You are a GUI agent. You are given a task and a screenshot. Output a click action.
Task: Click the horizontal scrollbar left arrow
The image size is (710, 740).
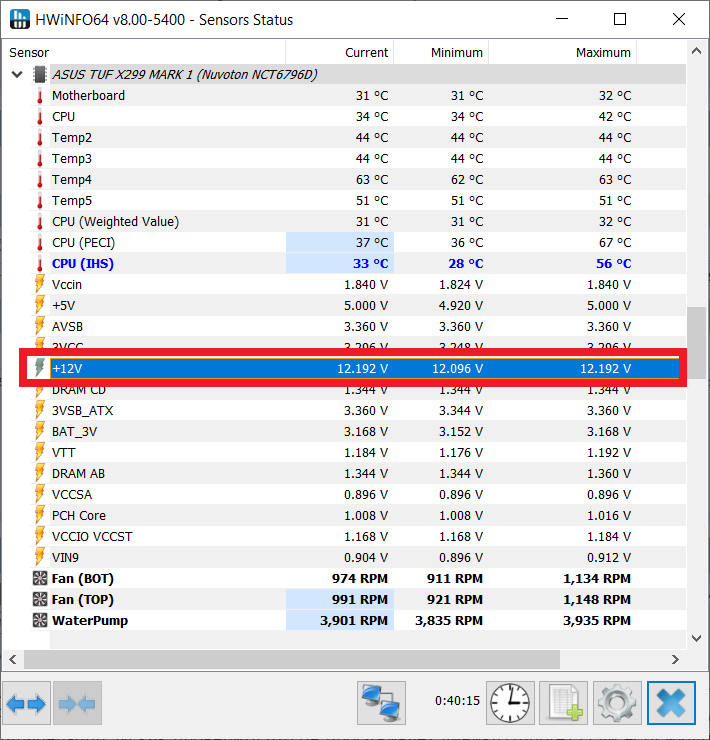[x=13, y=659]
